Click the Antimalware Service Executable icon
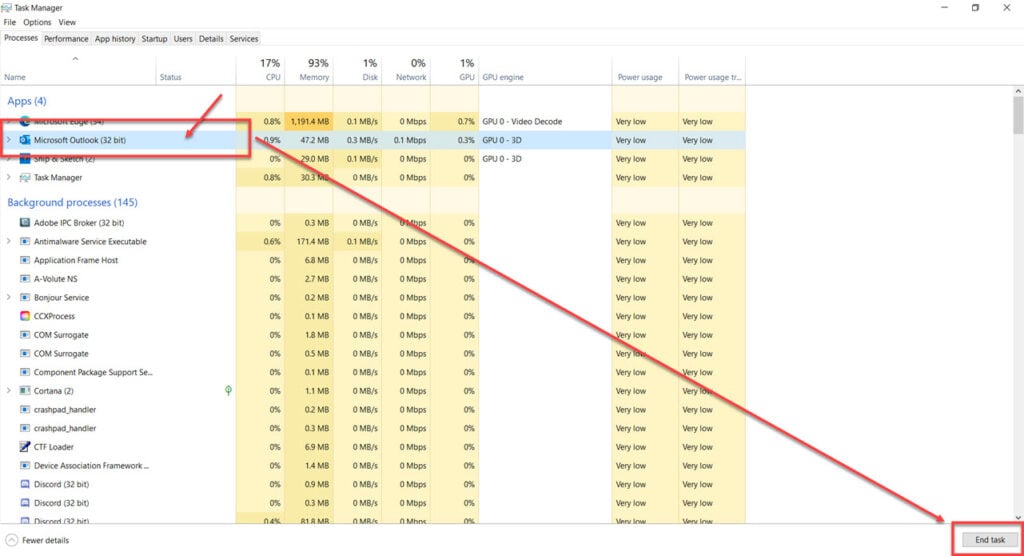Viewport: 1024px width, 556px height. tap(25, 242)
